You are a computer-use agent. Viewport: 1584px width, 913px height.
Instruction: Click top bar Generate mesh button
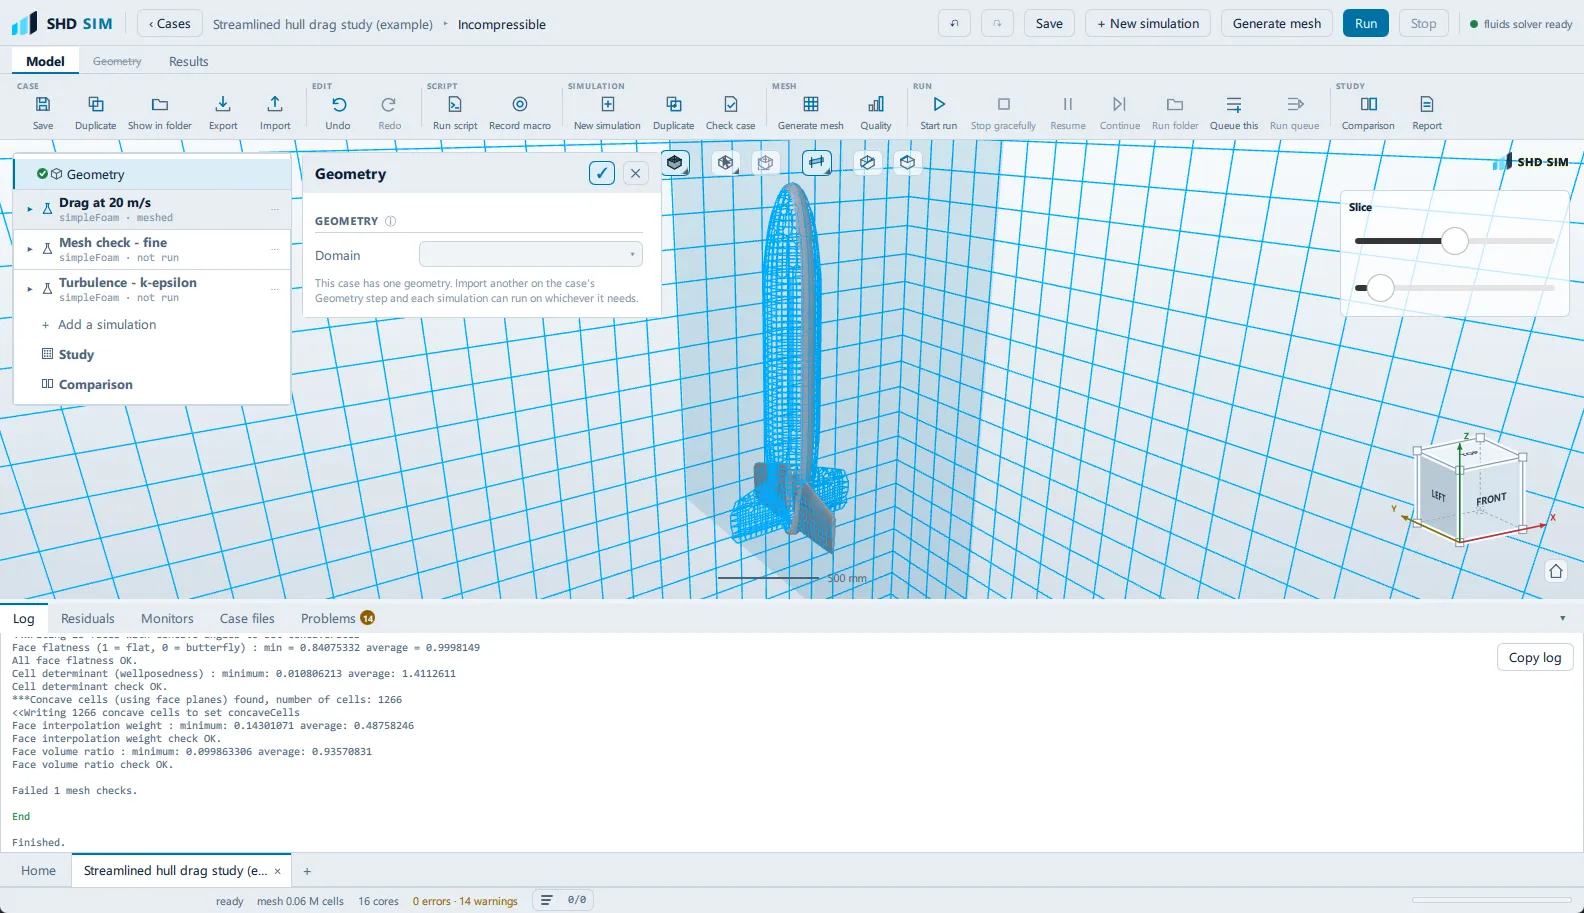pyautogui.click(x=1277, y=23)
